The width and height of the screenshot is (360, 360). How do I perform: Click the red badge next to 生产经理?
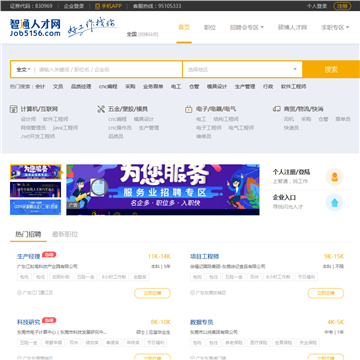coord(49,255)
